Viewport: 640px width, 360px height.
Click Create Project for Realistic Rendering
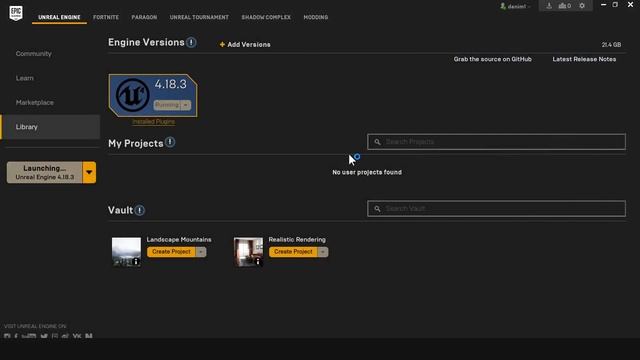(x=293, y=252)
